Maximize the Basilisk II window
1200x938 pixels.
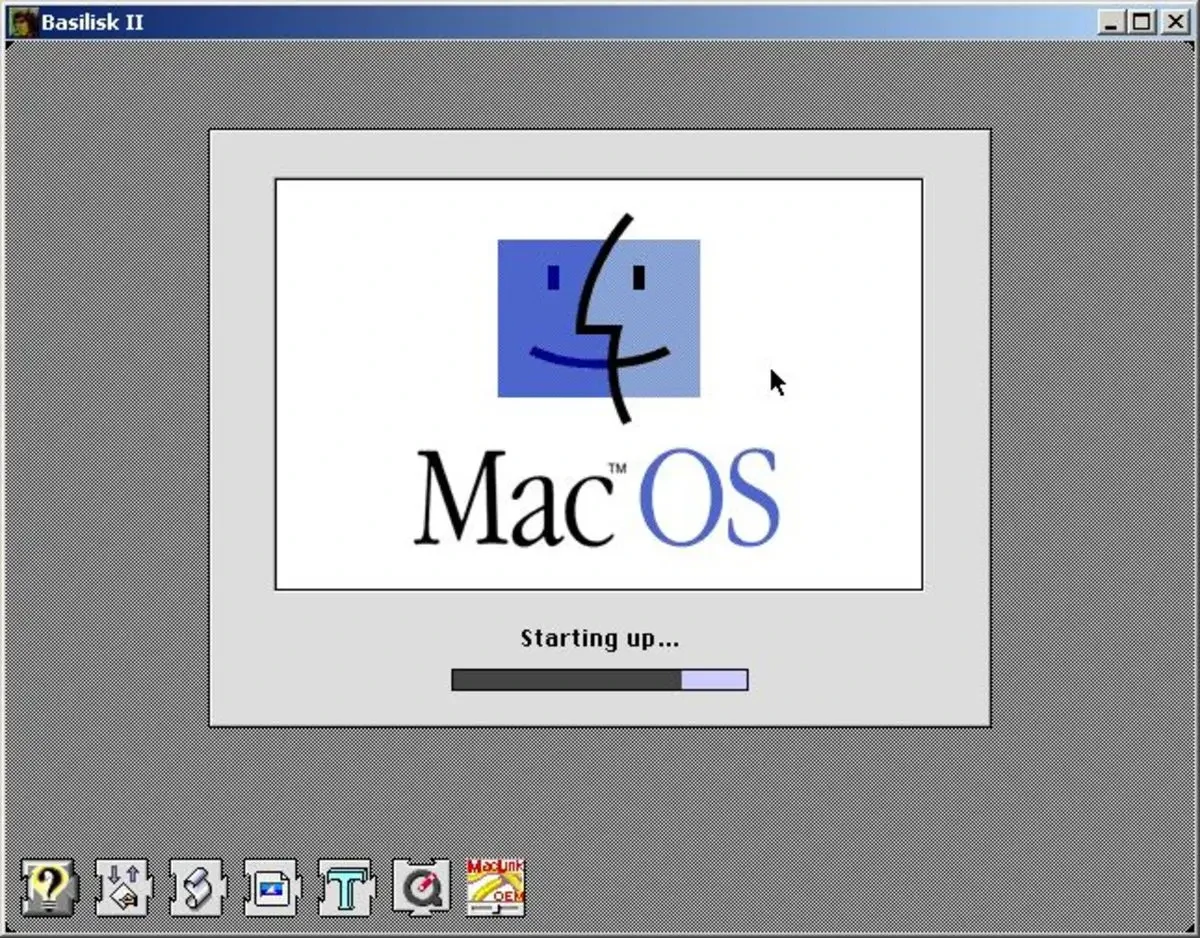click(x=1142, y=21)
